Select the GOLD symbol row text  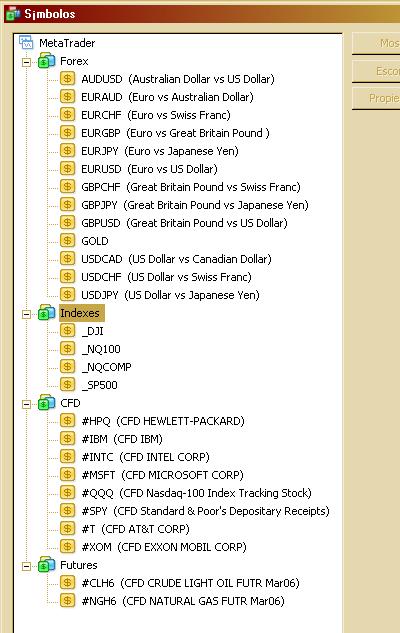tap(95, 241)
